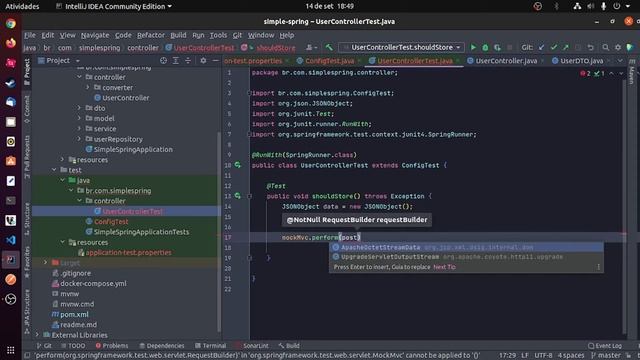Open Google Chrome from the dock
The width and height of the screenshot is (640, 360).
tap(11, 24)
